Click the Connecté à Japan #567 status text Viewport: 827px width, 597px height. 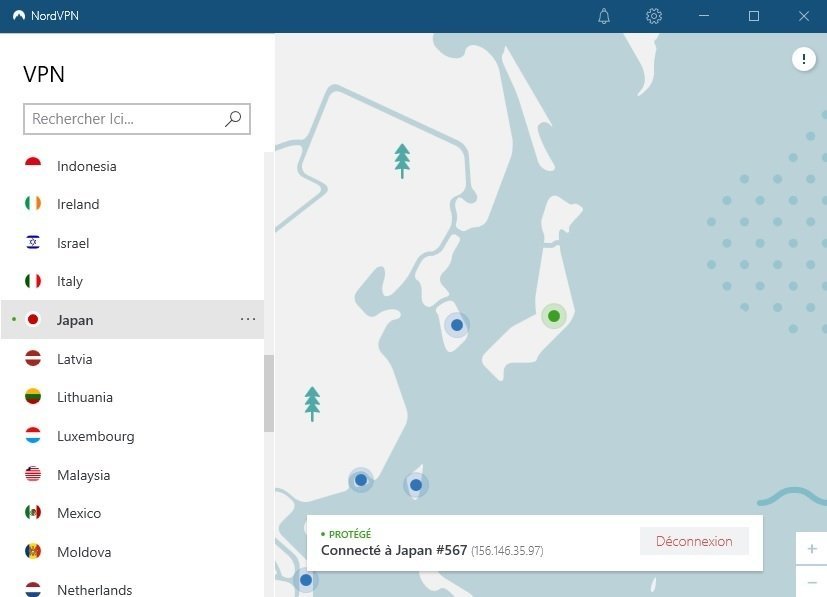click(394, 550)
